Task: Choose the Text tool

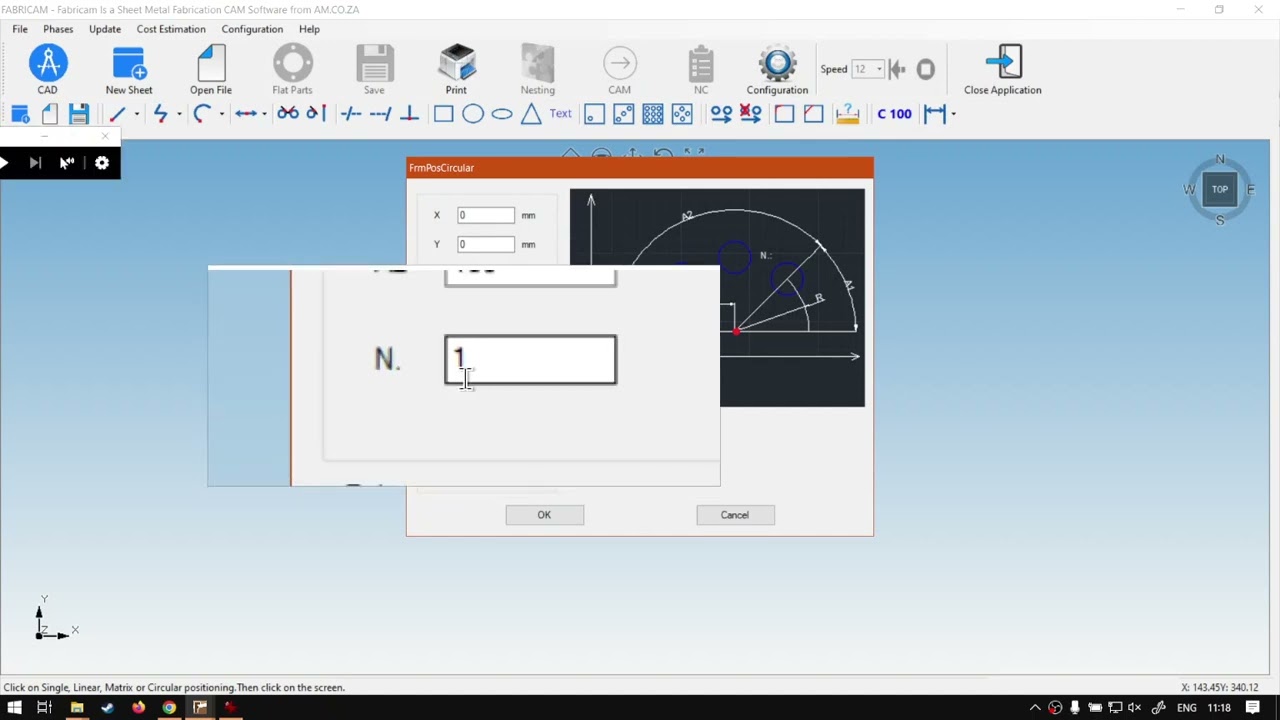Action: pos(560,114)
